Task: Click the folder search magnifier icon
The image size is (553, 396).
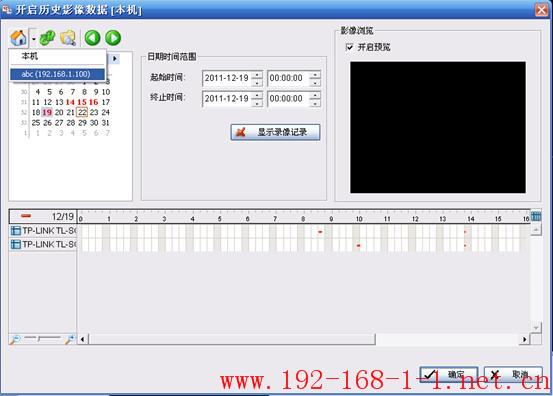Action: pos(68,38)
